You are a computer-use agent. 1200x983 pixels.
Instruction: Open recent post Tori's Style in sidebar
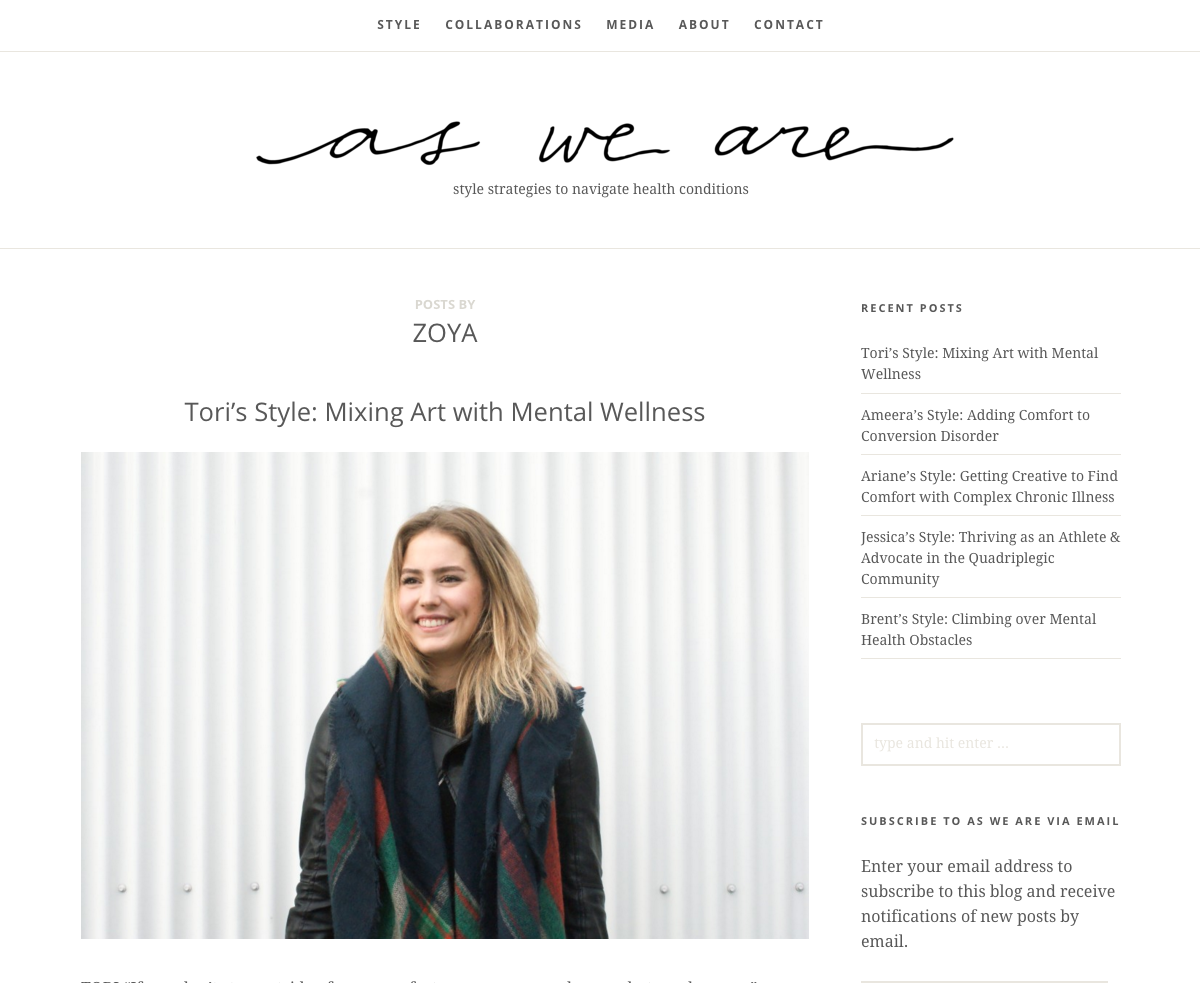(x=979, y=363)
